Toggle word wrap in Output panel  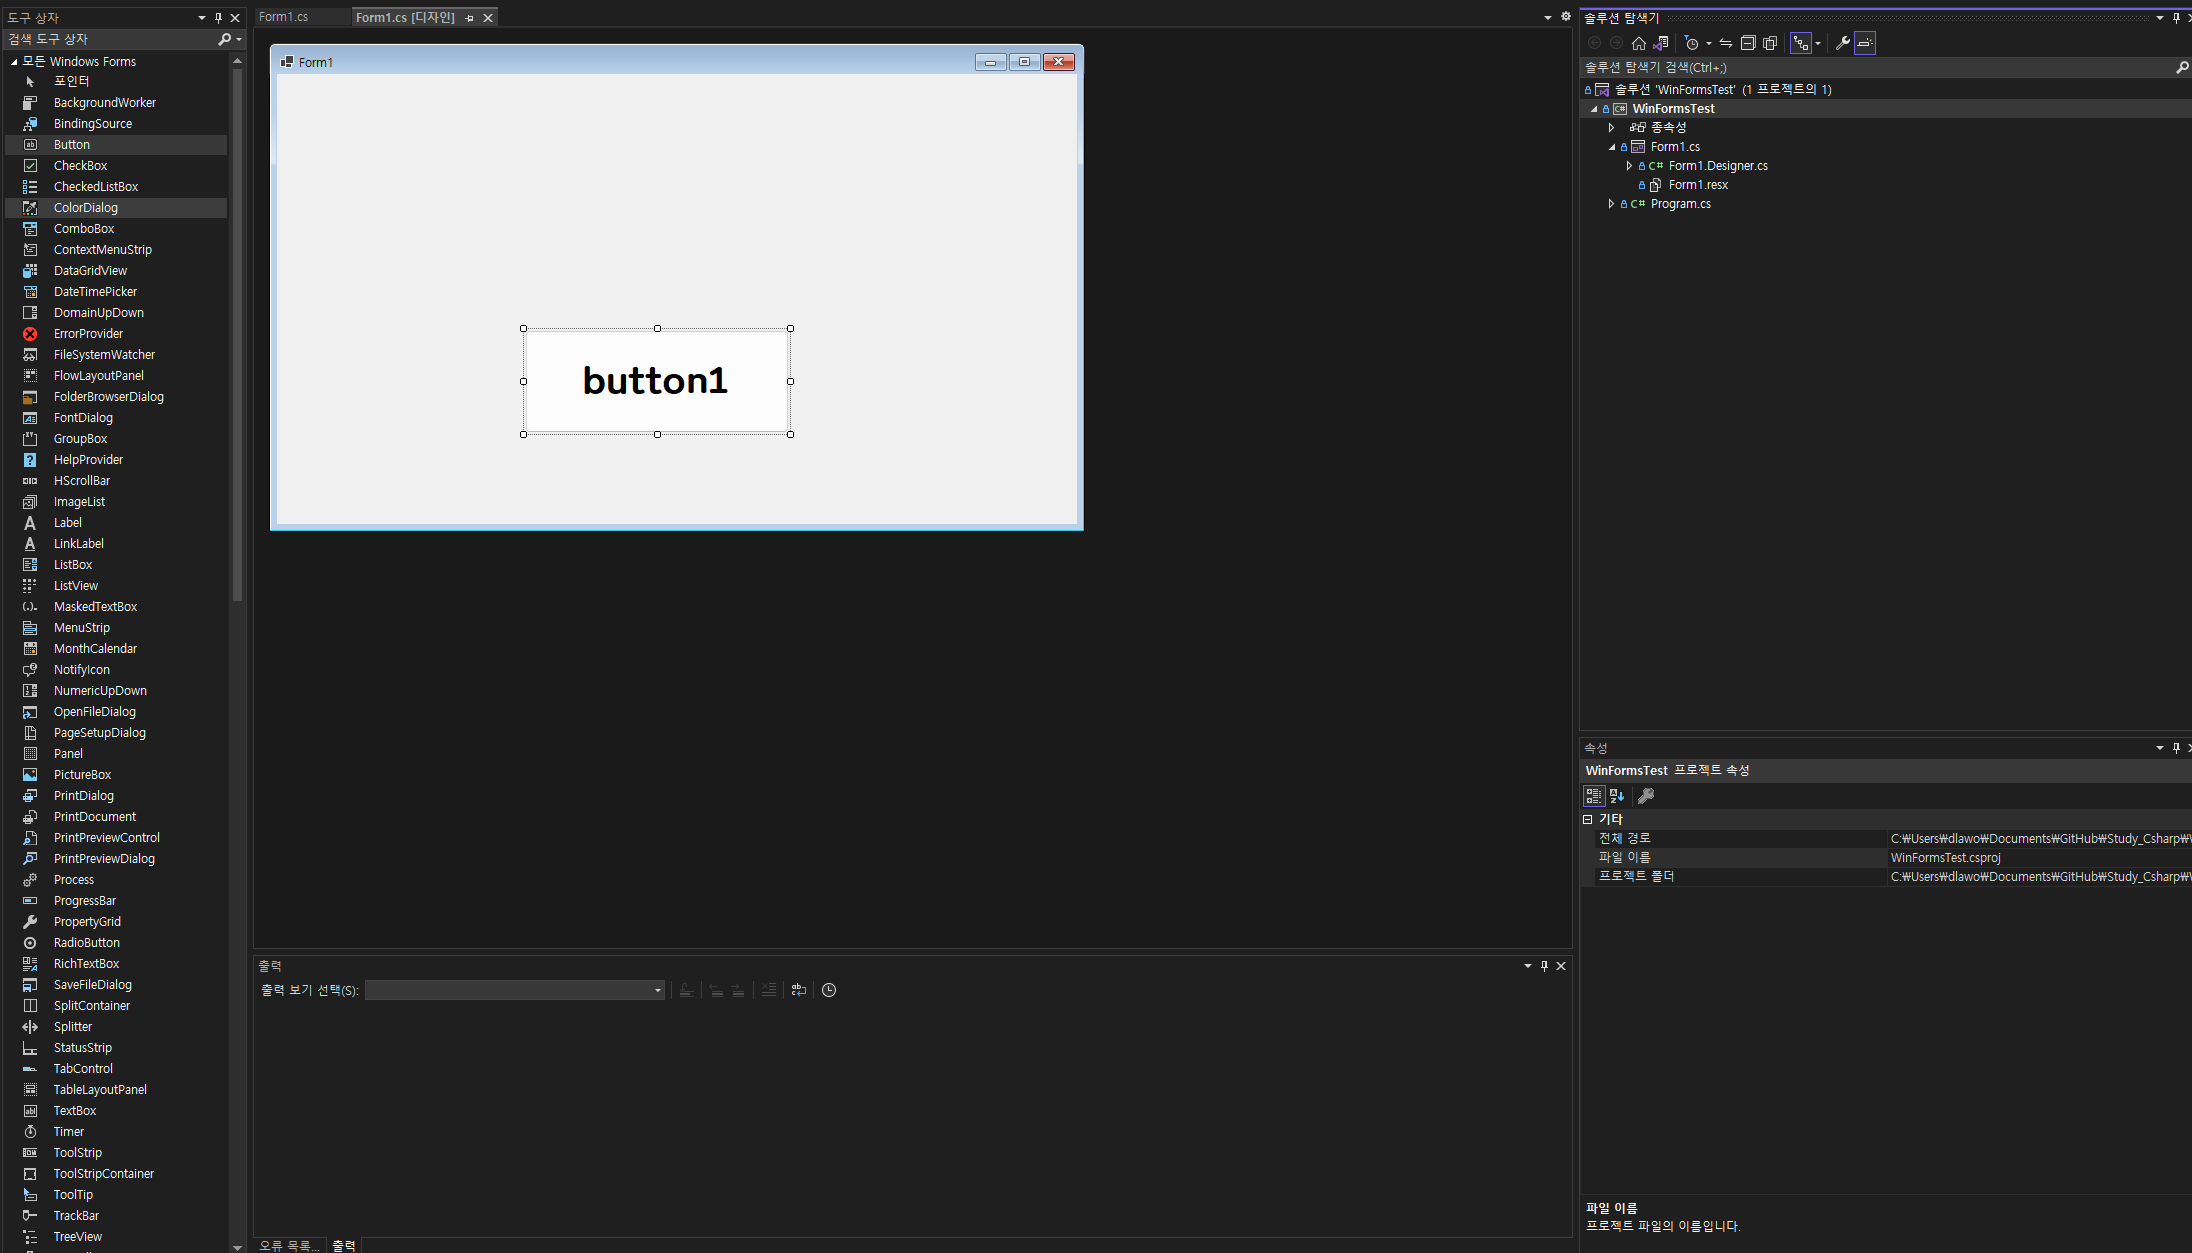tap(798, 990)
